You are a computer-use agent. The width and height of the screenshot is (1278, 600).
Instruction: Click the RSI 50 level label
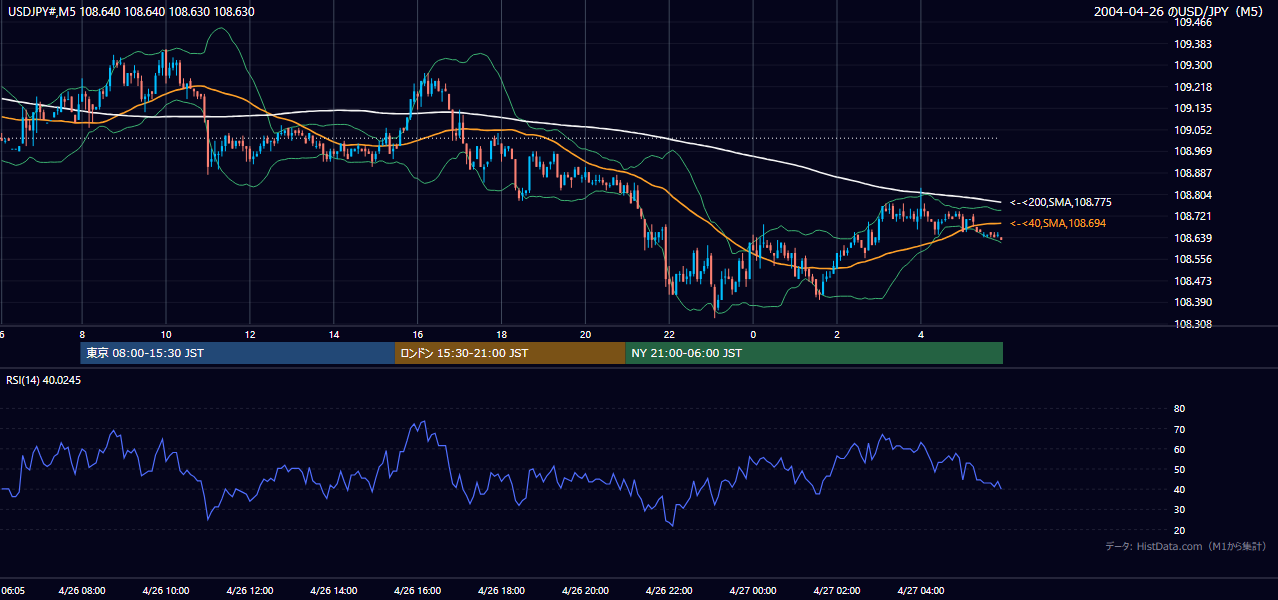(1179, 469)
